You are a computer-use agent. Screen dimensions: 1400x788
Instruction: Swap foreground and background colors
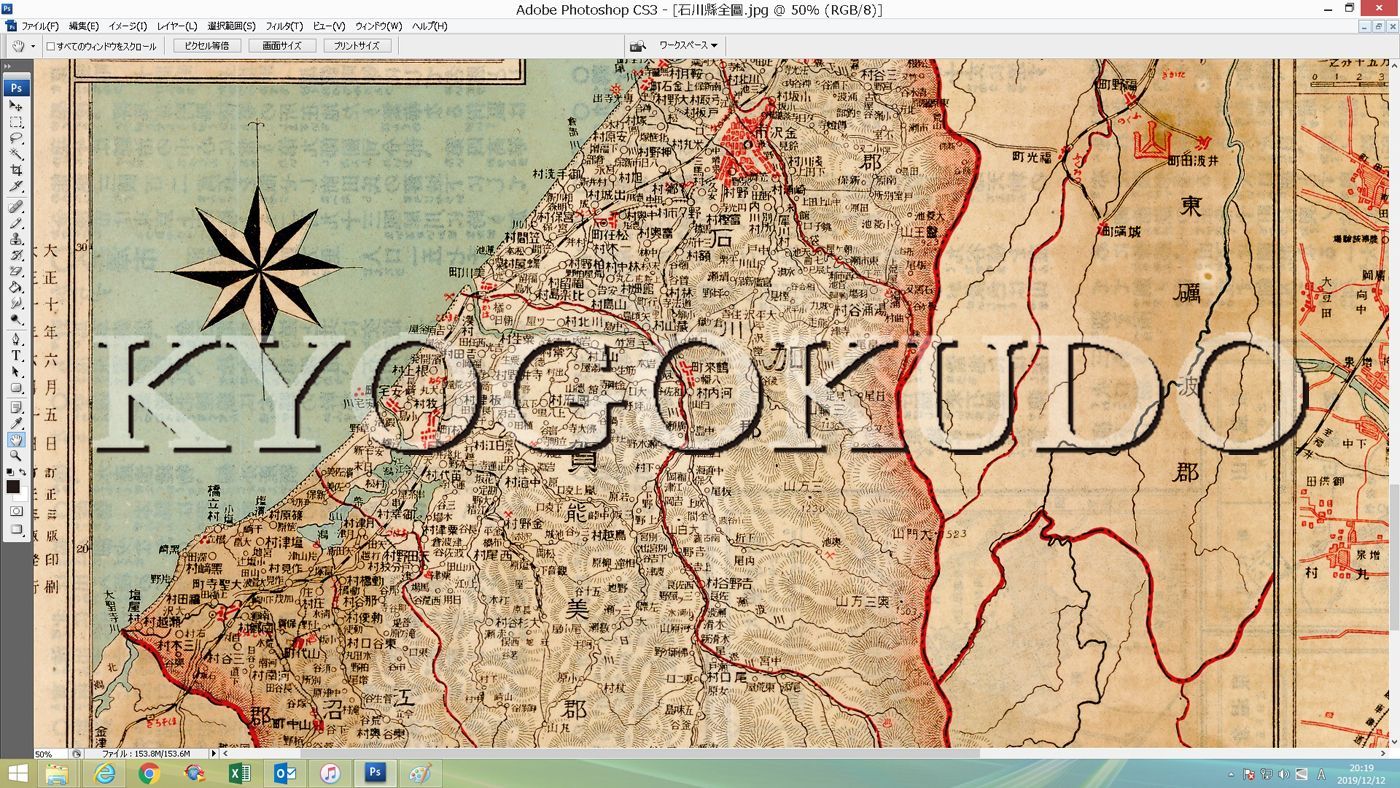coord(23,472)
